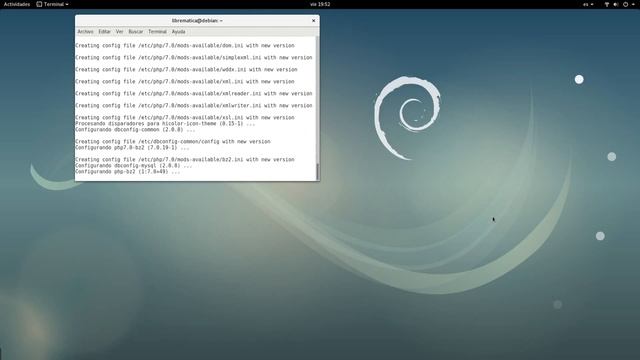The width and height of the screenshot is (640, 360).
Task: Click the line creating xmlwriter.ini config file
Action: [193, 106]
